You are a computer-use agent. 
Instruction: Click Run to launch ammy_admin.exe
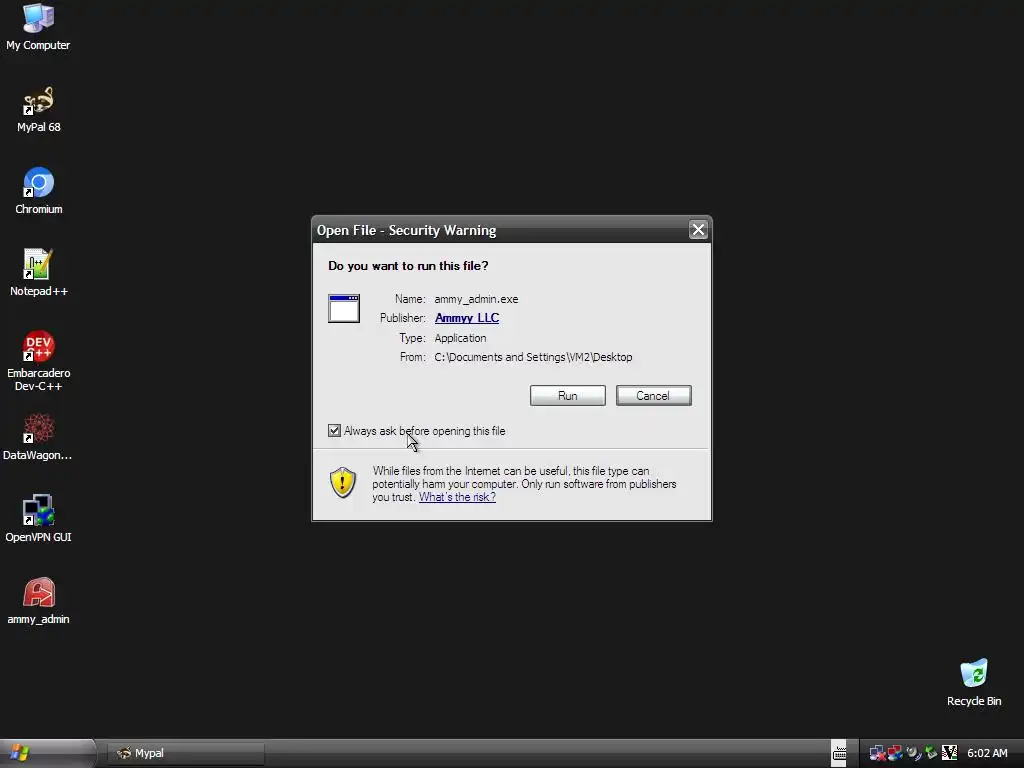pos(568,396)
